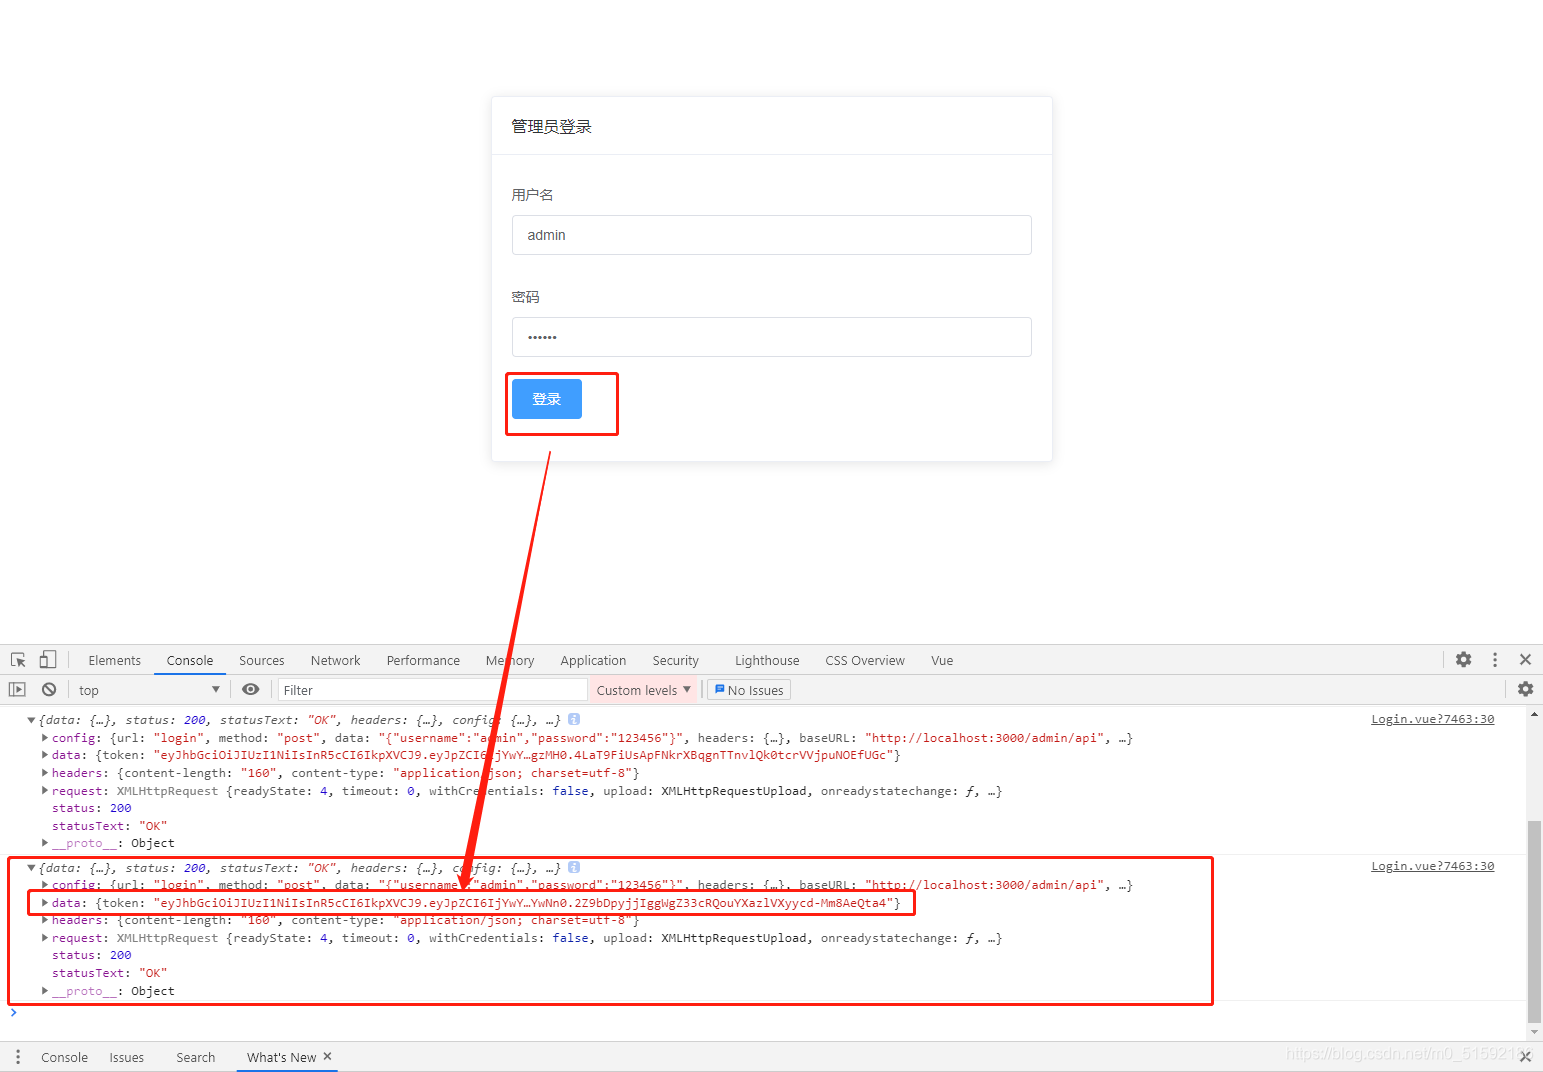
Task: Select the Issues tab in bottom drawer
Action: [x=127, y=1057]
